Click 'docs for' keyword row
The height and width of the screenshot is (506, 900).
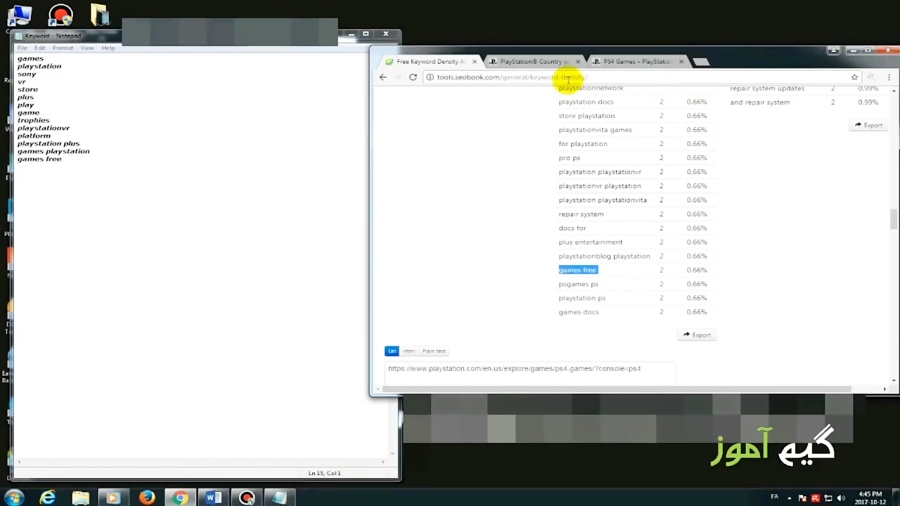click(x=572, y=228)
